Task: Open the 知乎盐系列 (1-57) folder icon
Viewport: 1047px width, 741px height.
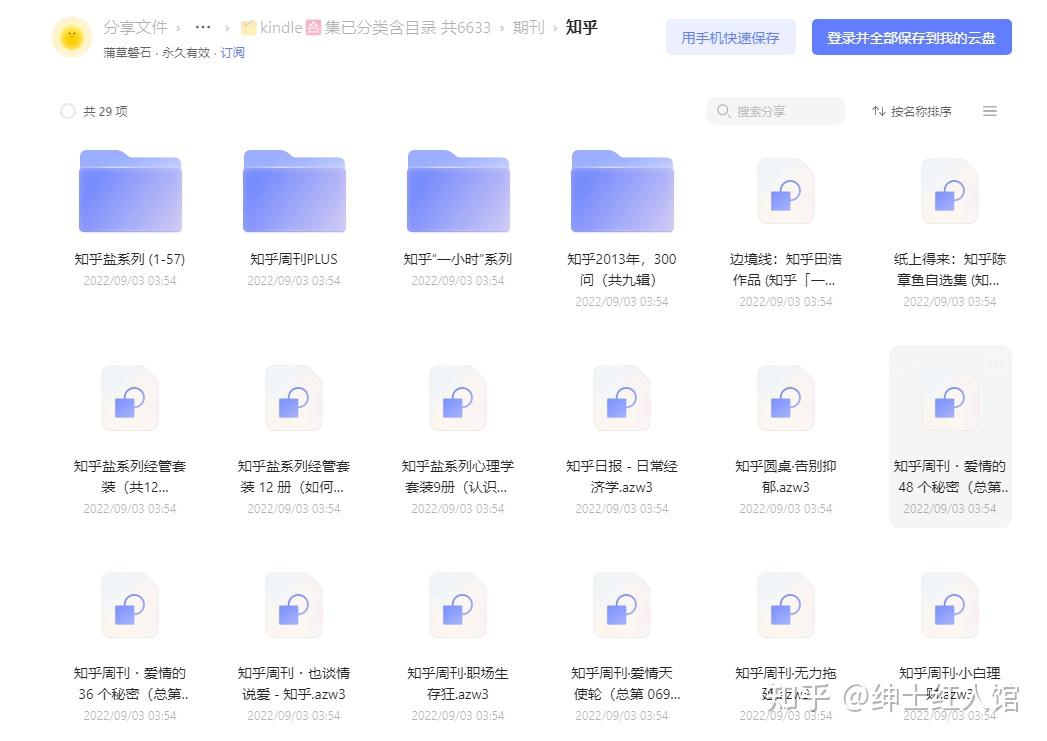Action: (x=130, y=191)
